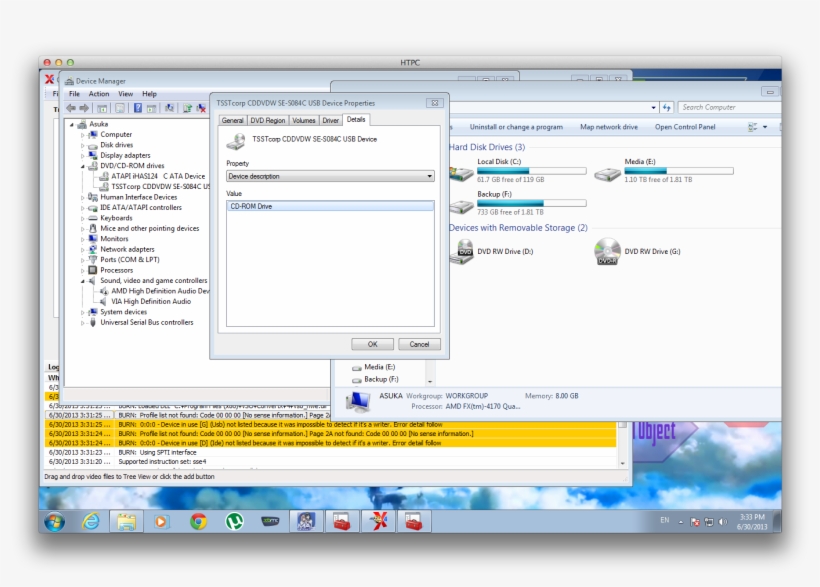820x587 pixels.
Task: Open the File menu in Device Manager
Action: pyautogui.click(x=74, y=94)
